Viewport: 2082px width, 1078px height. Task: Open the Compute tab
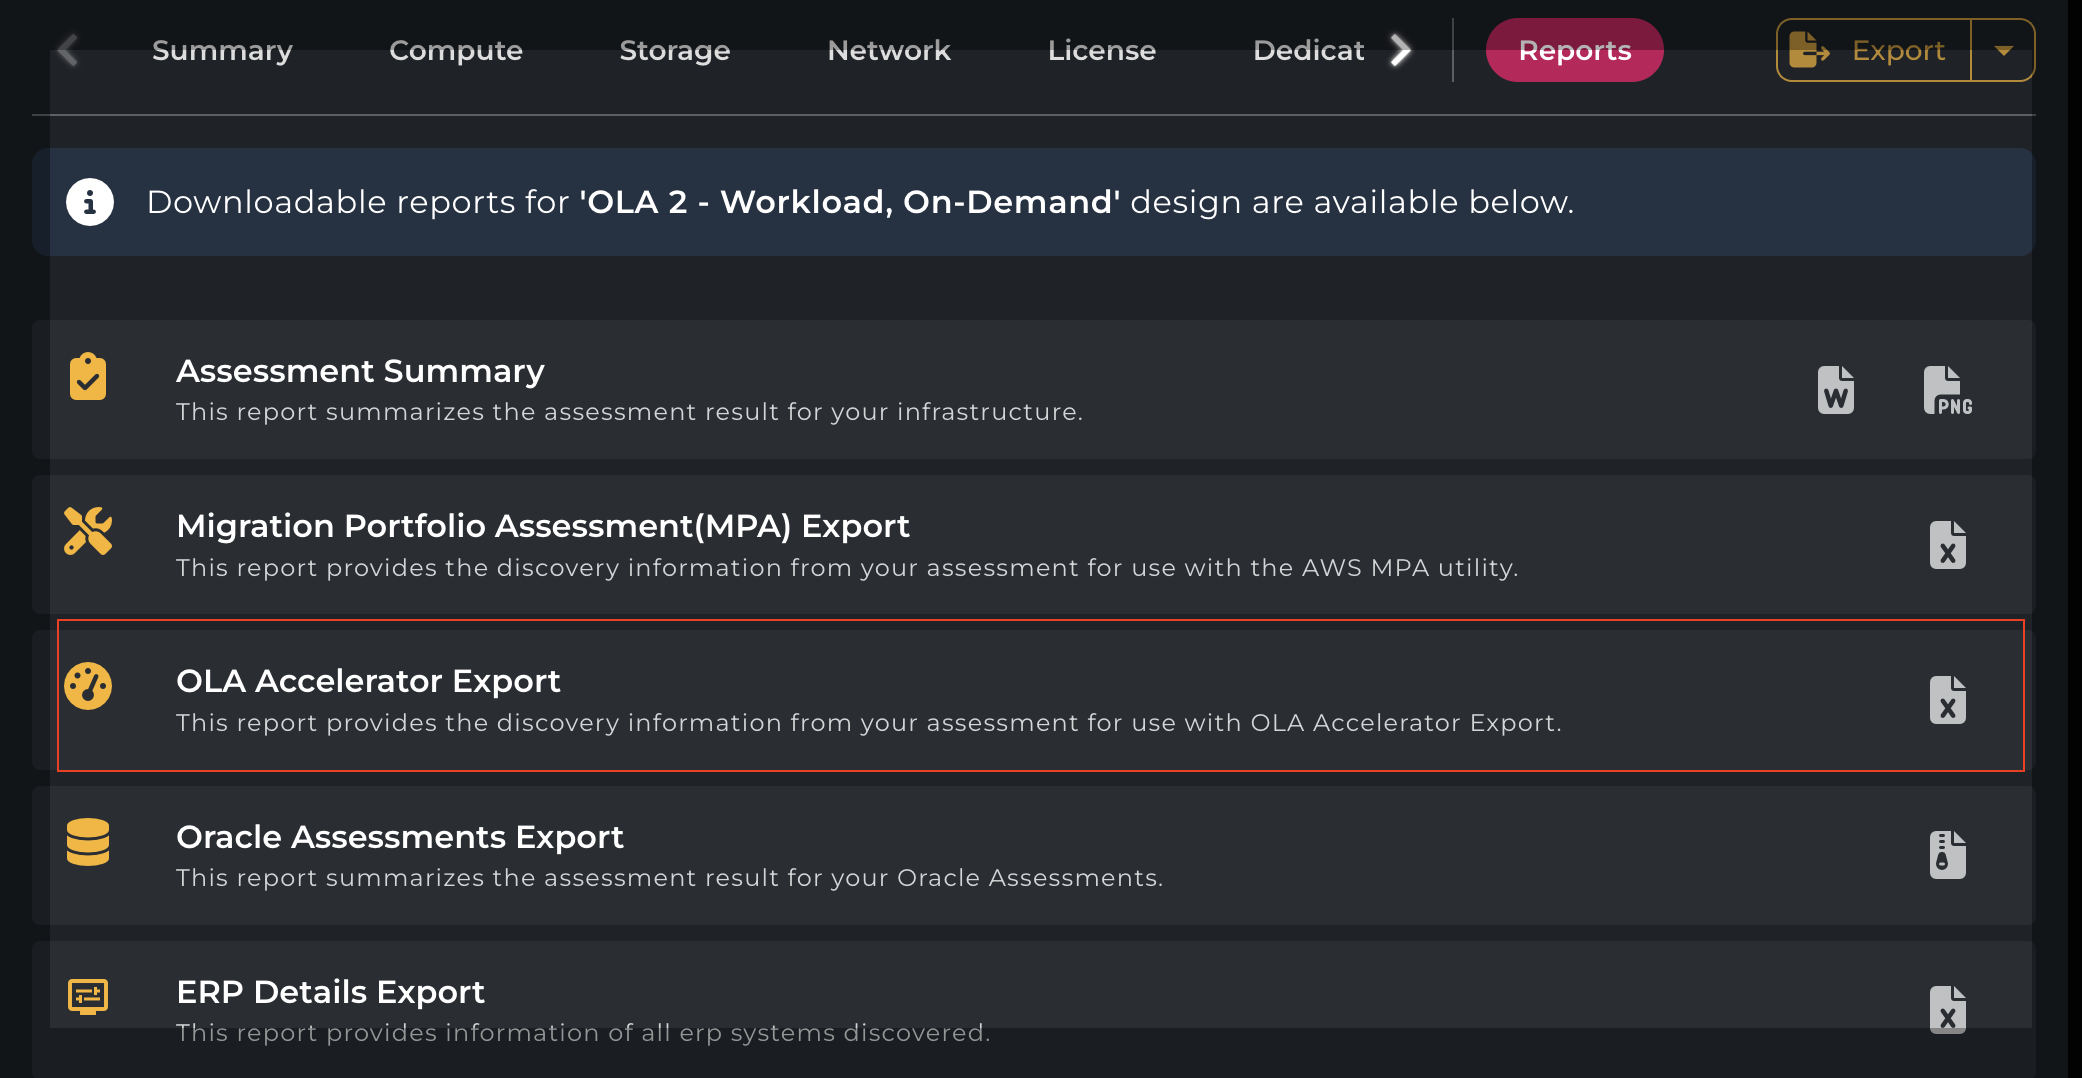click(456, 50)
